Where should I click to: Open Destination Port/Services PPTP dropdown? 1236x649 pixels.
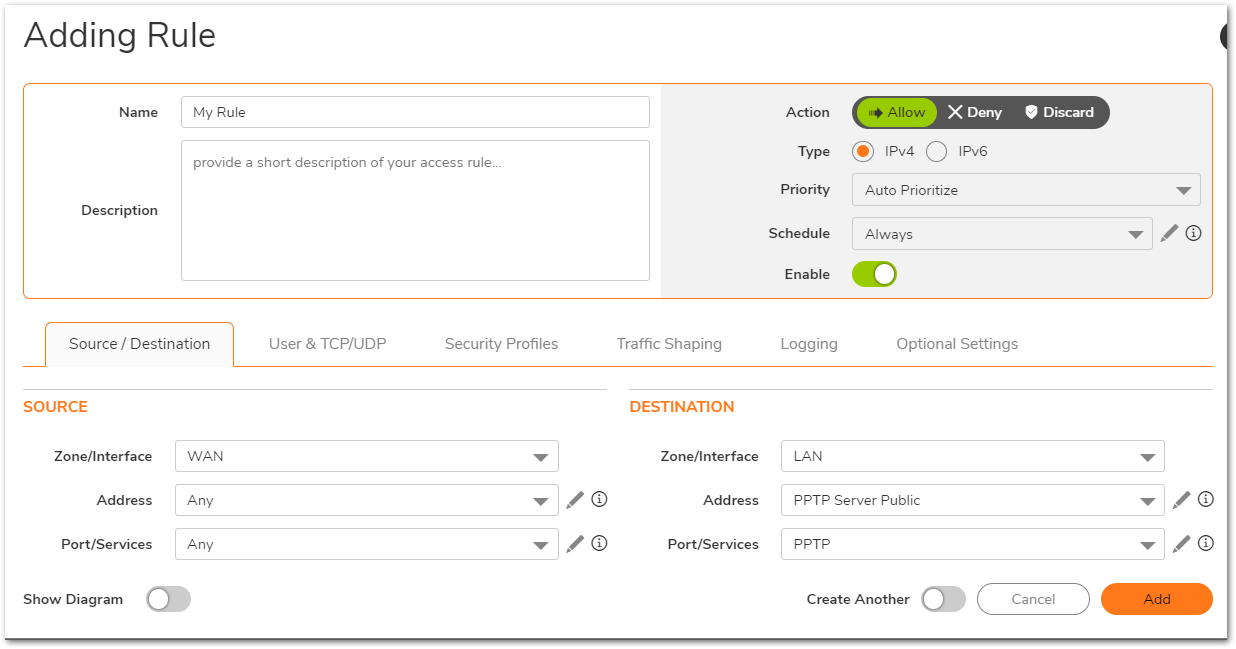point(972,544)
